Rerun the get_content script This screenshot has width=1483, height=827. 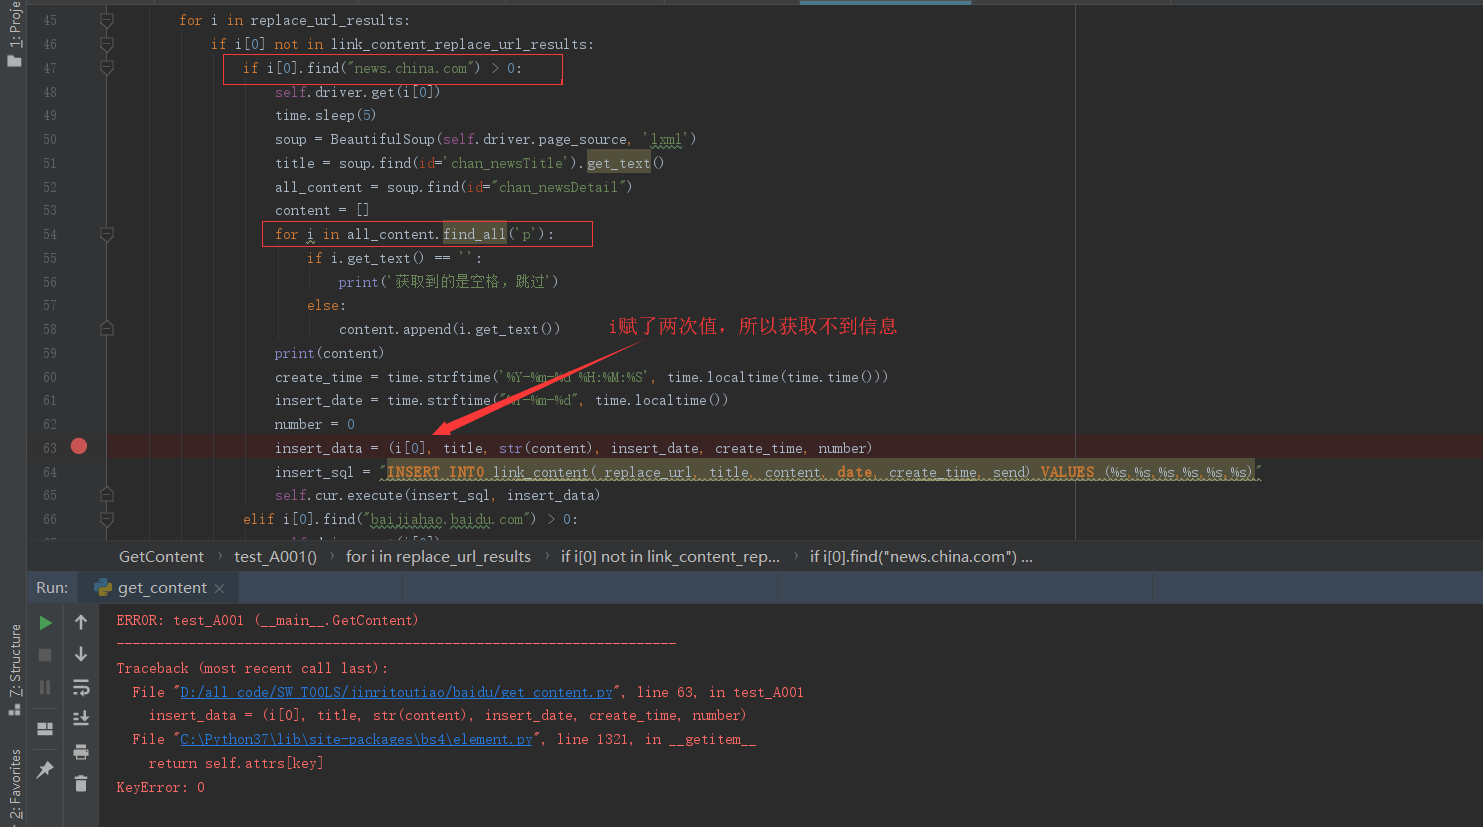coord(45,622)
